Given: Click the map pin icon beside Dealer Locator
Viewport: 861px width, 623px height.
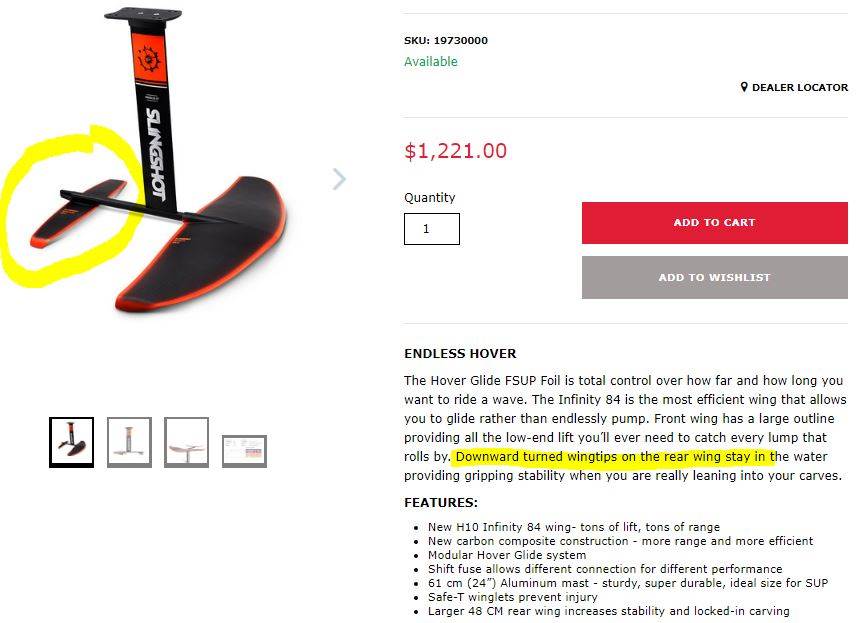Looking at the screenshot, I should click(x=744, y=87).
